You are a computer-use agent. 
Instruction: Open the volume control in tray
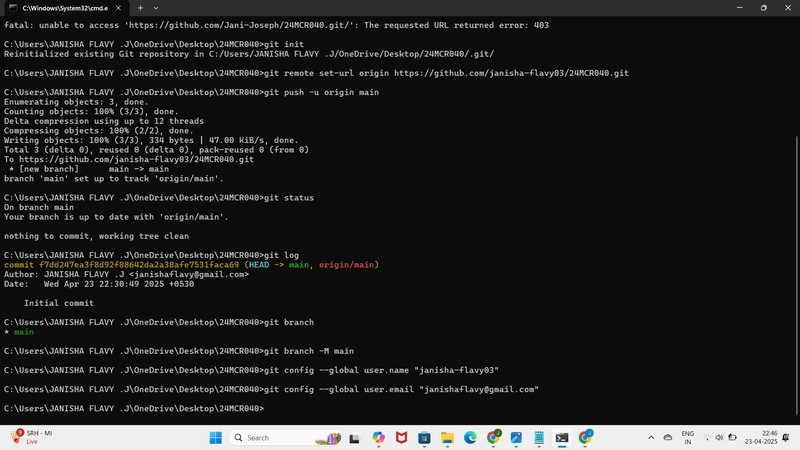(719, 438)
